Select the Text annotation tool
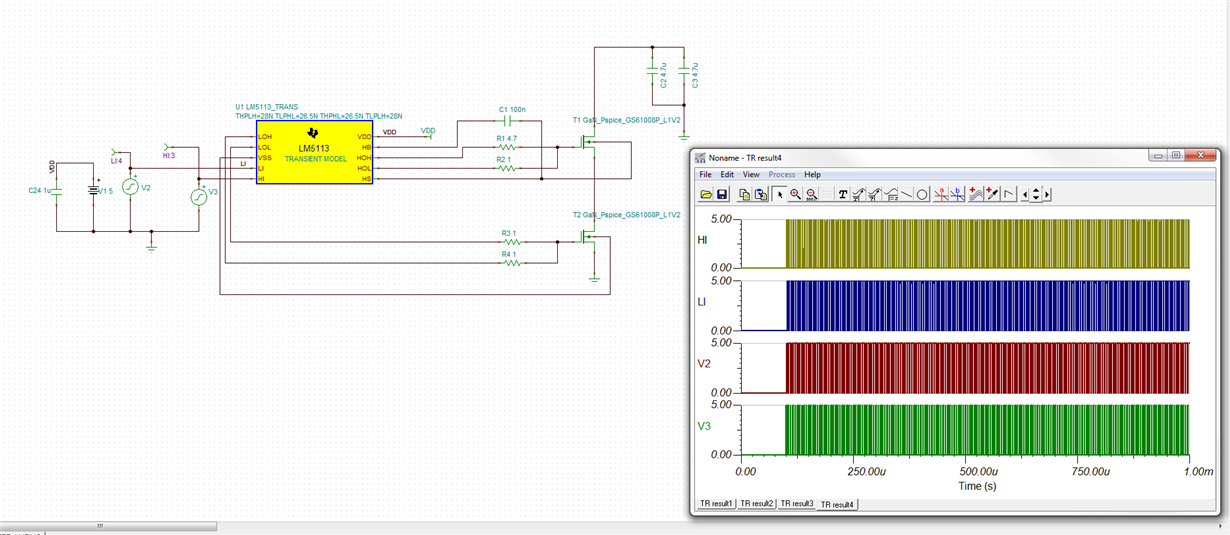Image resolution: width=1230 pixels, height=535 pixels. 843,194
